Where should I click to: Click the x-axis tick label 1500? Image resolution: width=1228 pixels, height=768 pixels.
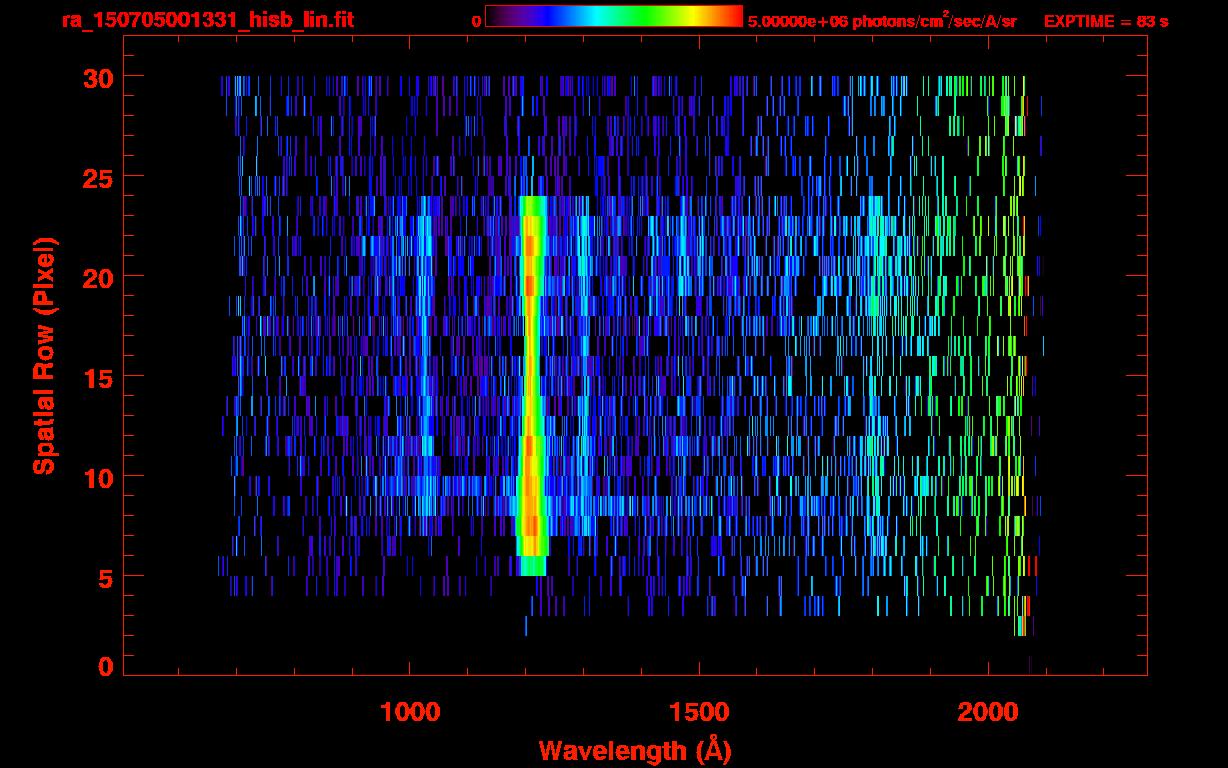[x=699, y=711]
